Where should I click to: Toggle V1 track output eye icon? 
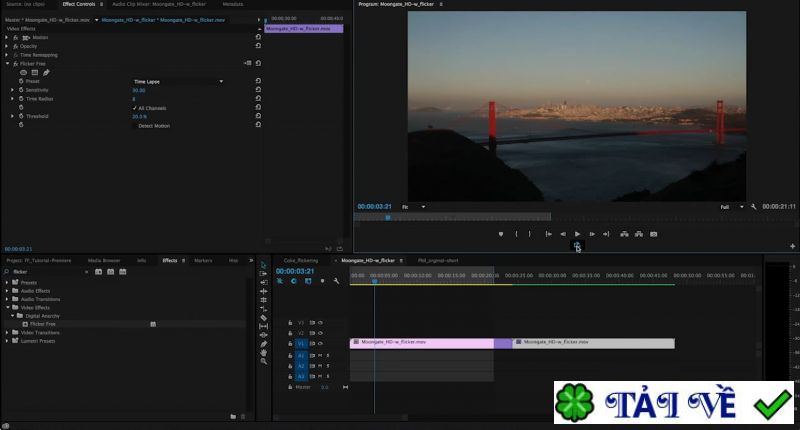point(321,343)
